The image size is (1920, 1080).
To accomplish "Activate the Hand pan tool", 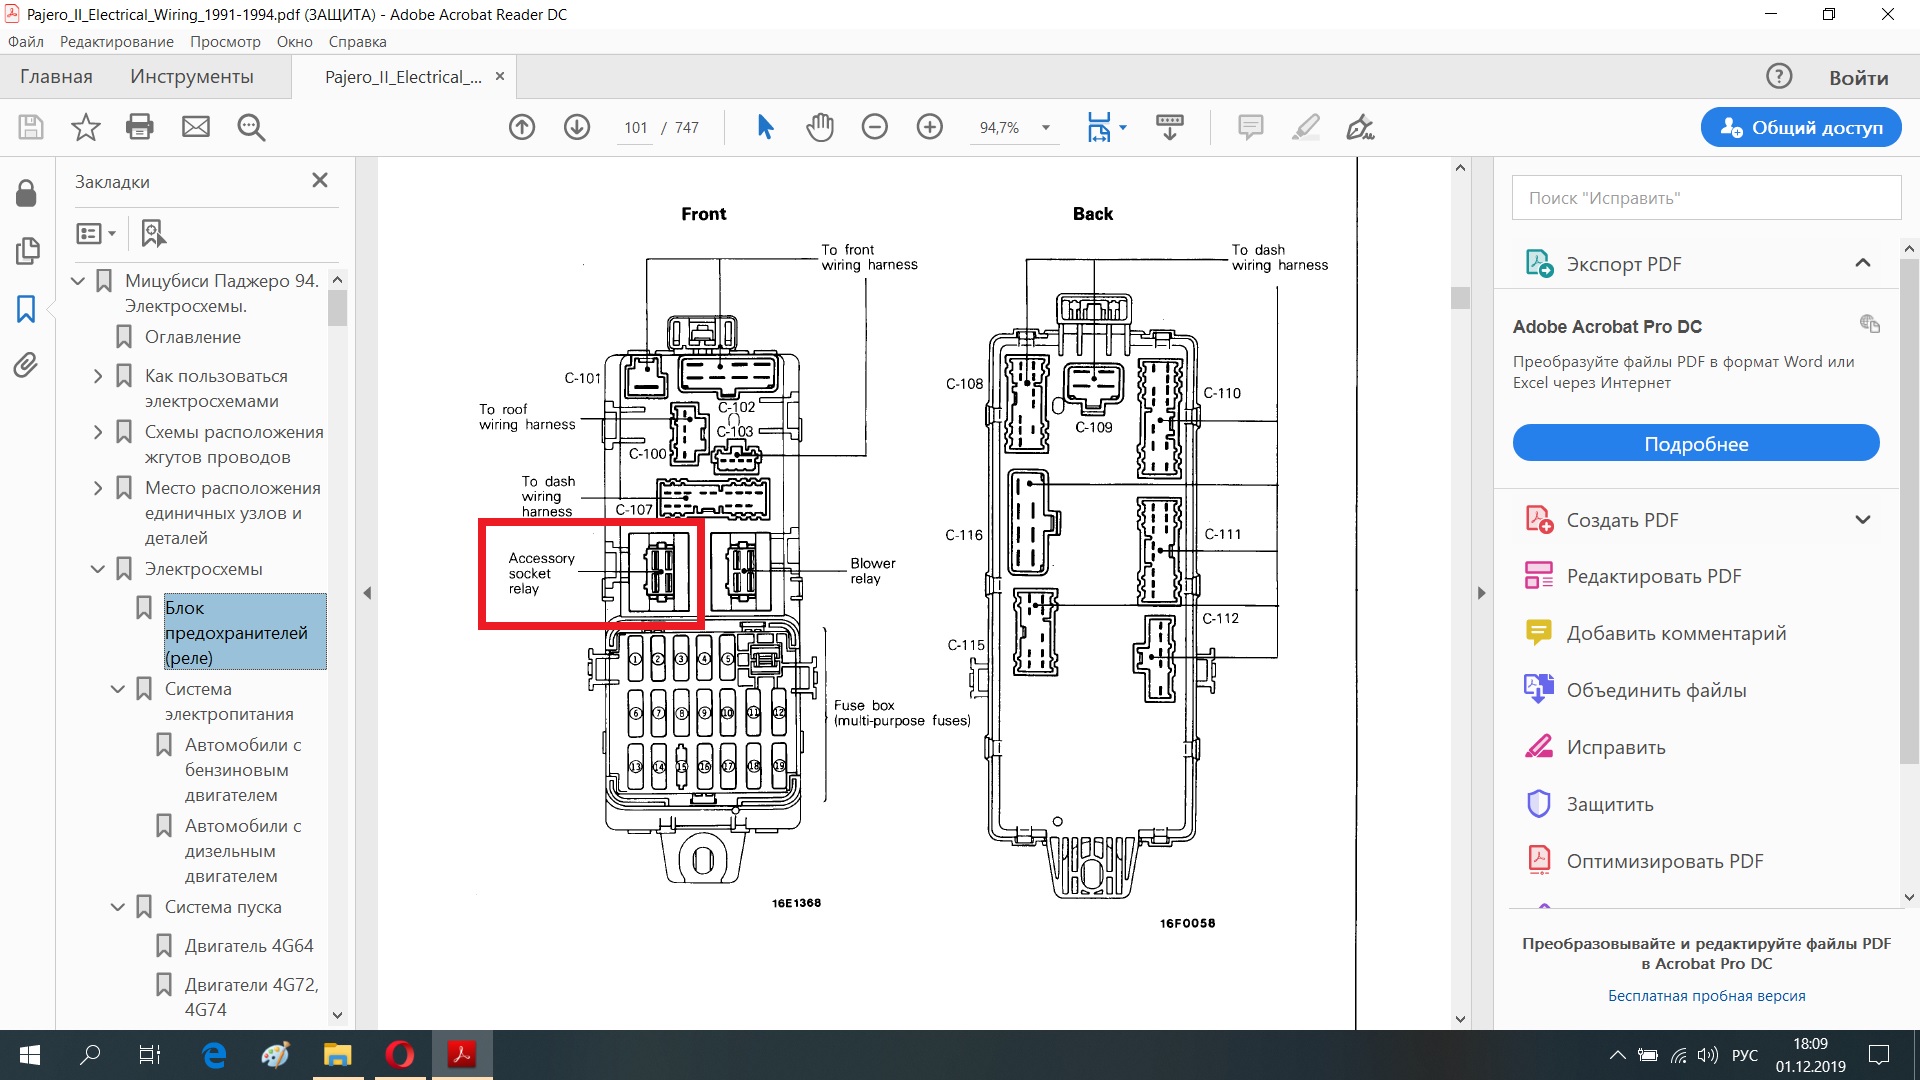I will [x=820, y=127].
